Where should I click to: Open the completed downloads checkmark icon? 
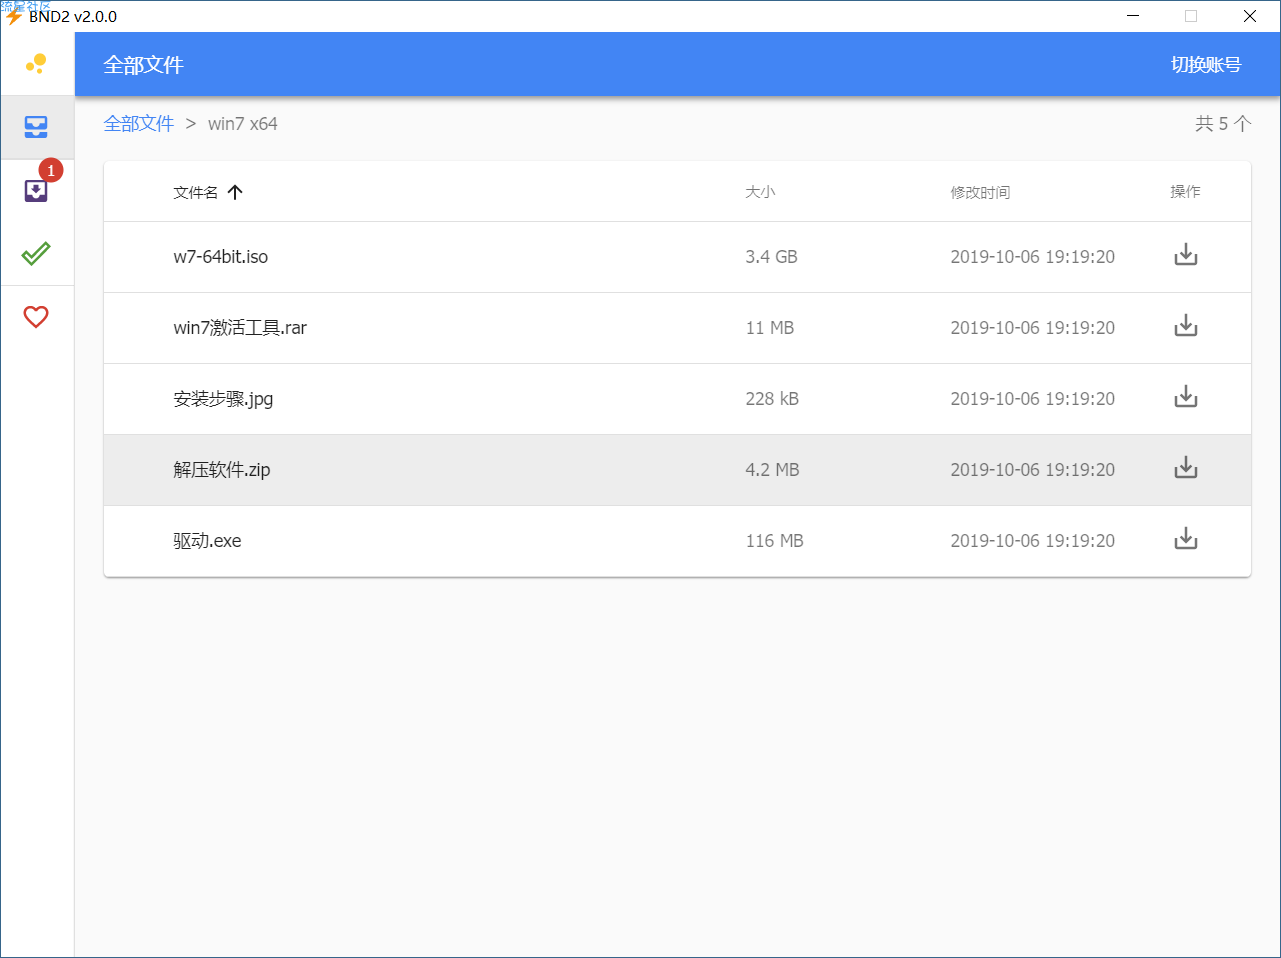(36, 253)
